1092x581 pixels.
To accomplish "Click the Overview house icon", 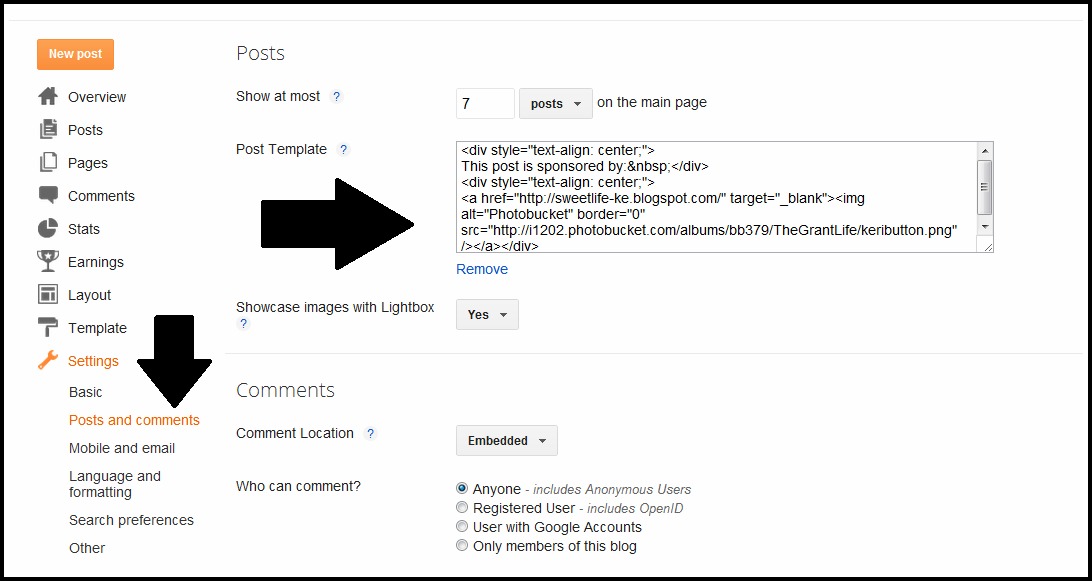I will (48, 97).
